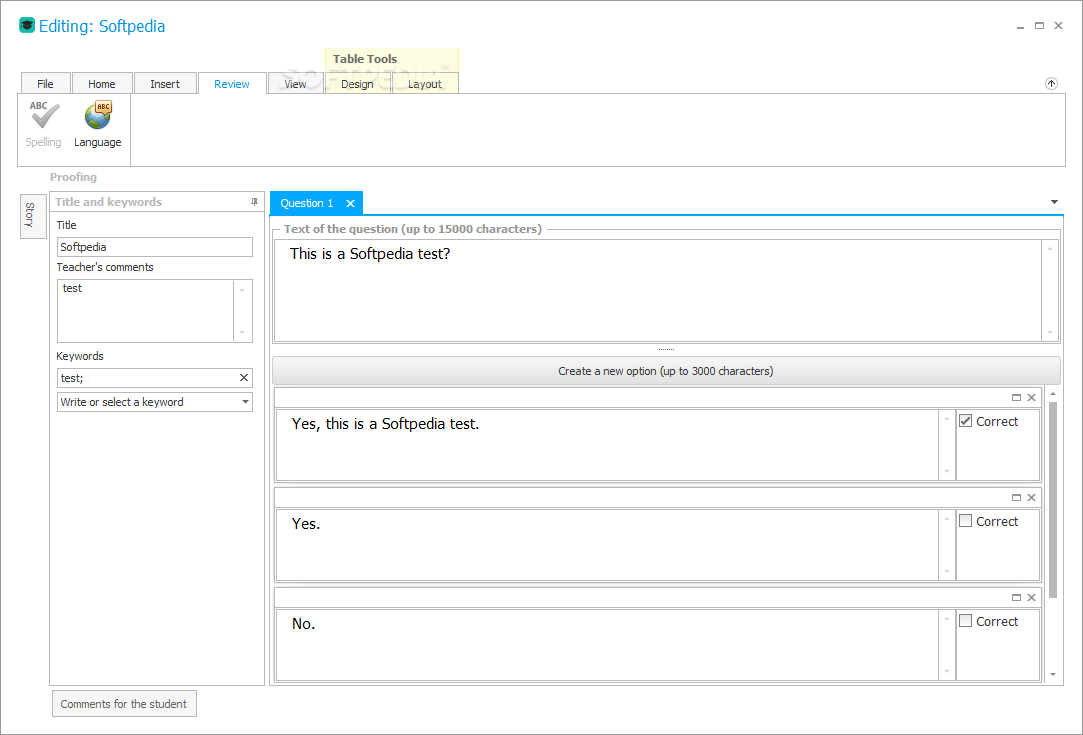1083x735 pixels.
Task: Maximize the 'Yes, this is a Softpedia test.' option
Action: click(x=1016, y=397)
